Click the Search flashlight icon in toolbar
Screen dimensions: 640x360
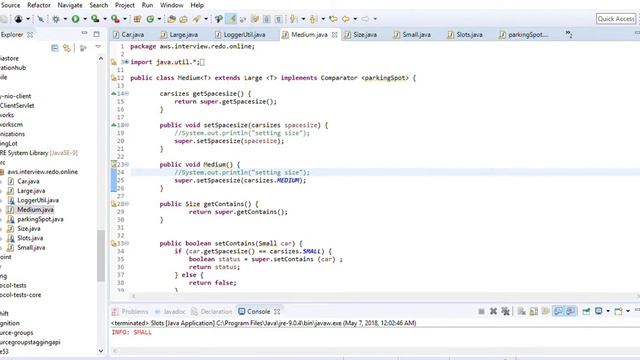tap(197, 19)
